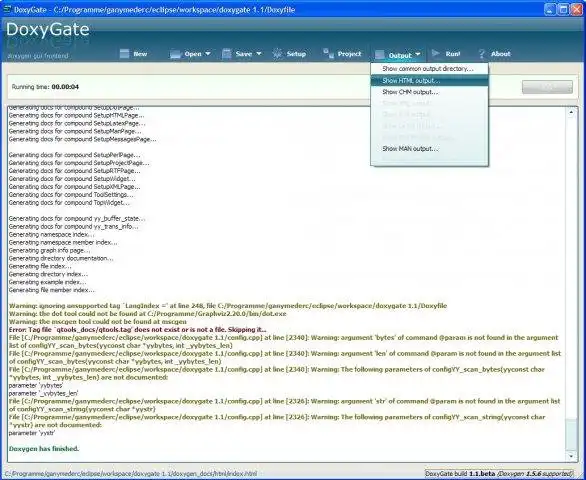Click the Save disk icon

click(226, 54)
